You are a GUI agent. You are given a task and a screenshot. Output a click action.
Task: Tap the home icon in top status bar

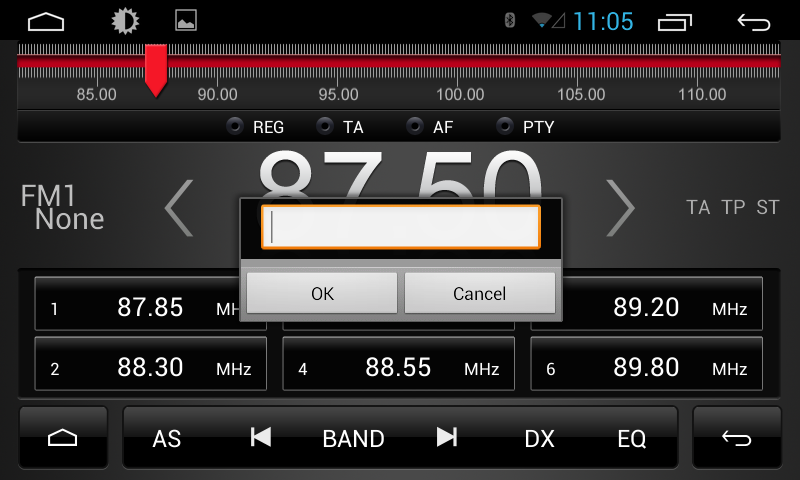coord(46,22)
